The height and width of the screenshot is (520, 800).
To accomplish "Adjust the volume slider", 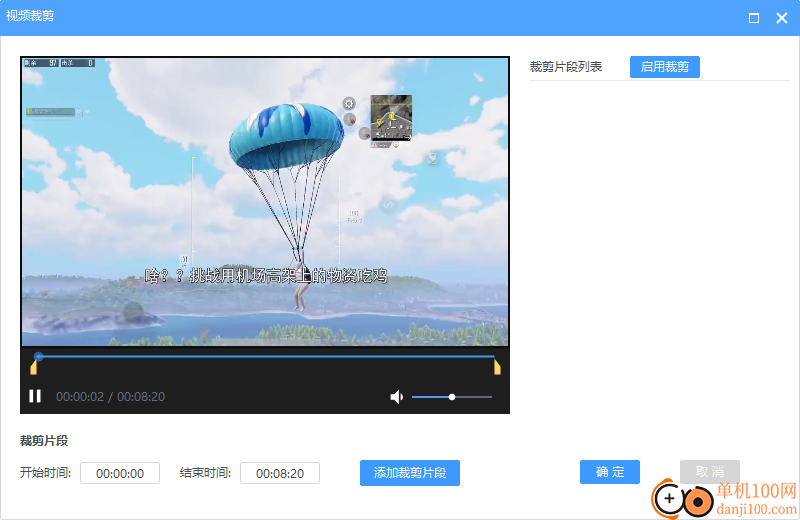I will (x=452, y=397).
